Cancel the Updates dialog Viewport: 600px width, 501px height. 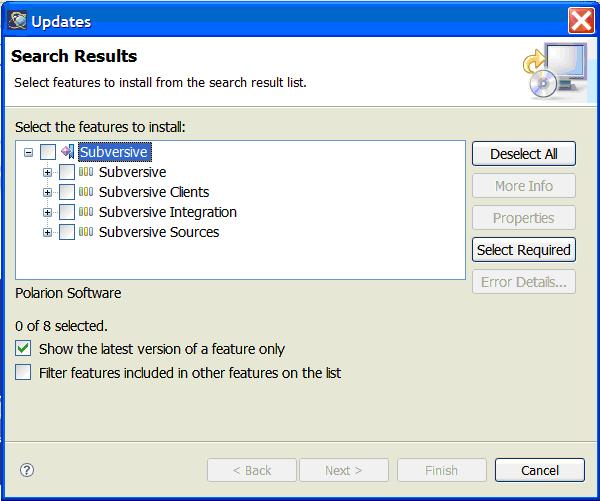coord(539,470)
